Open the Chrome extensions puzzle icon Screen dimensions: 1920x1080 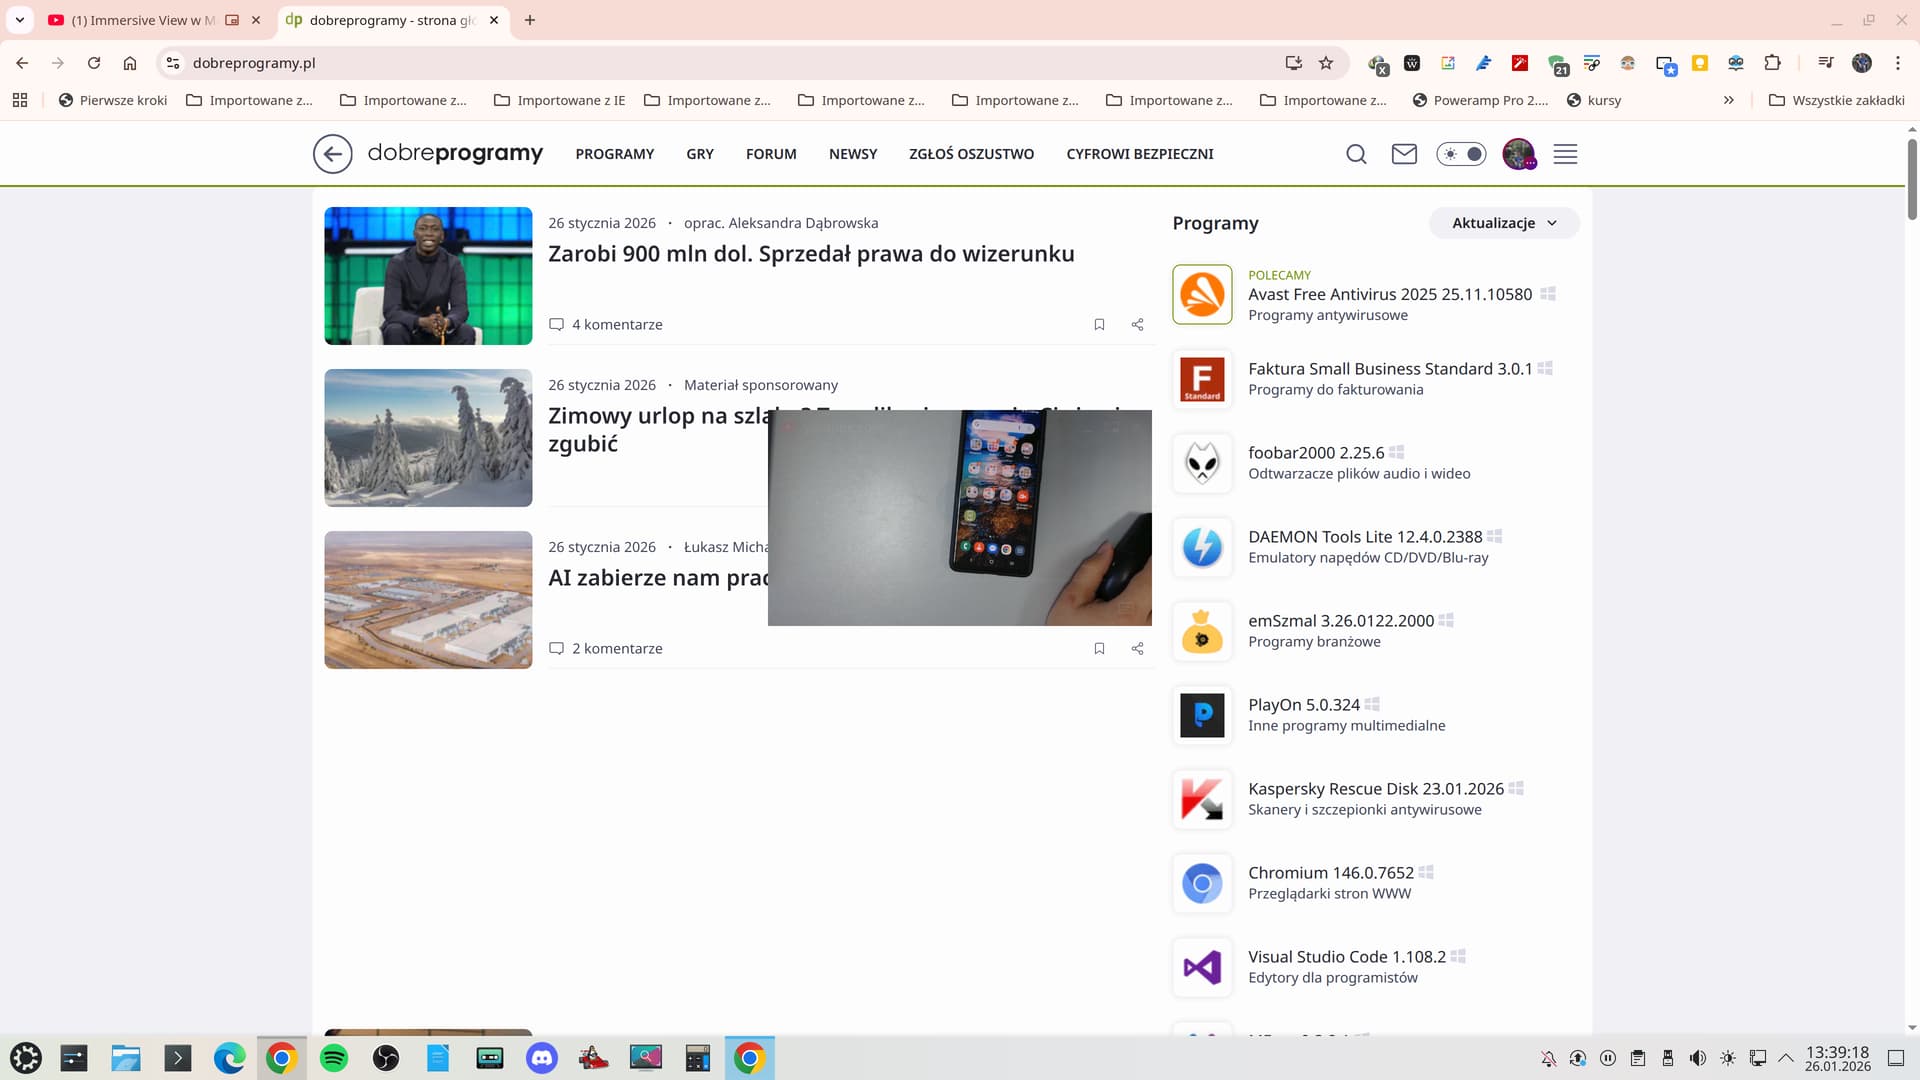(1772, 63)
